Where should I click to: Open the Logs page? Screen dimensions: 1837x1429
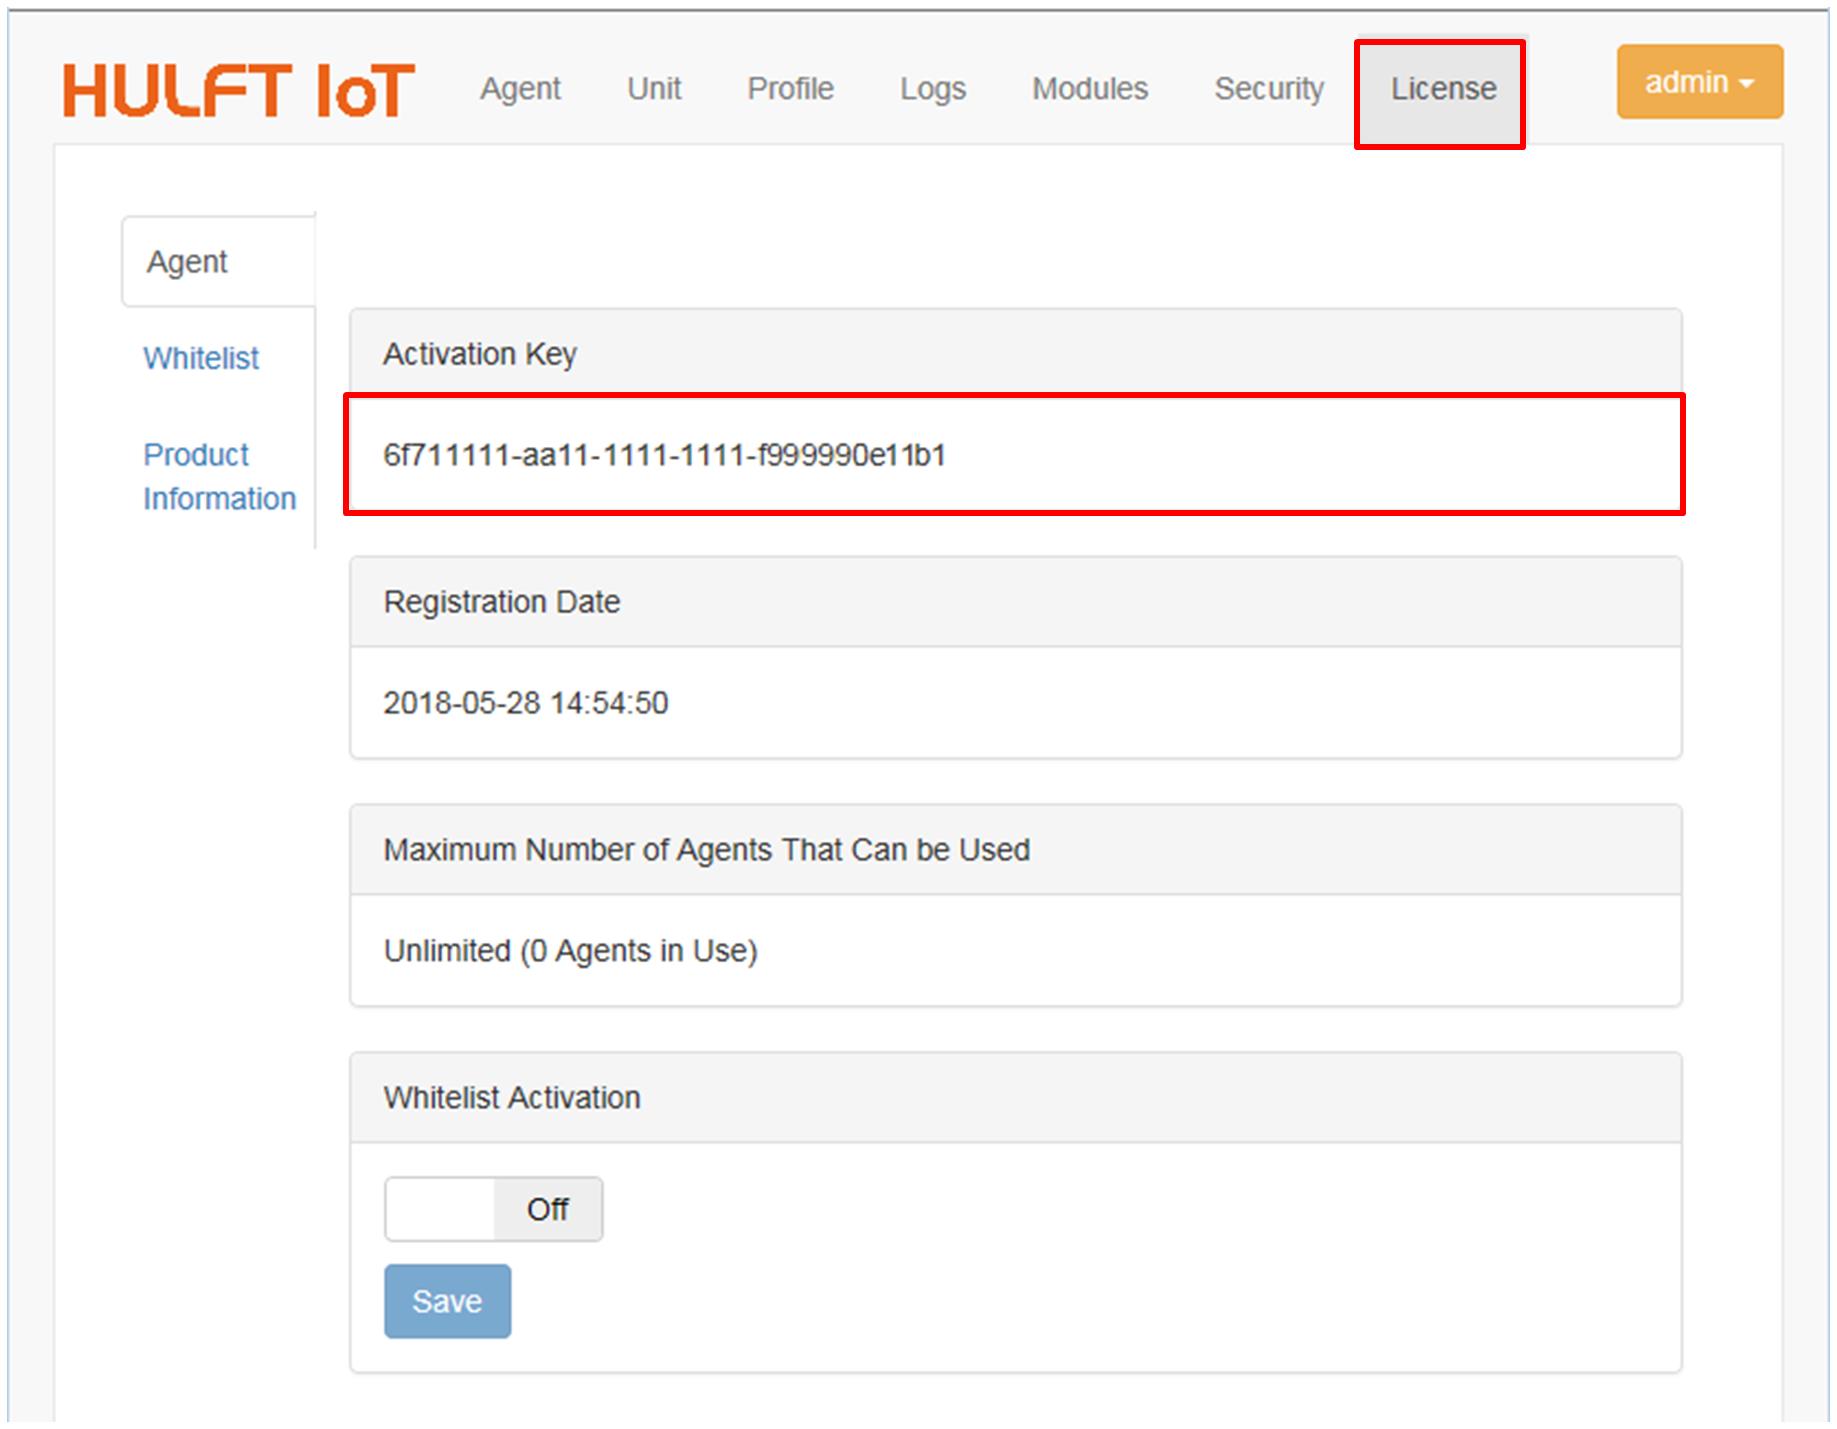(x=932, y=89)
